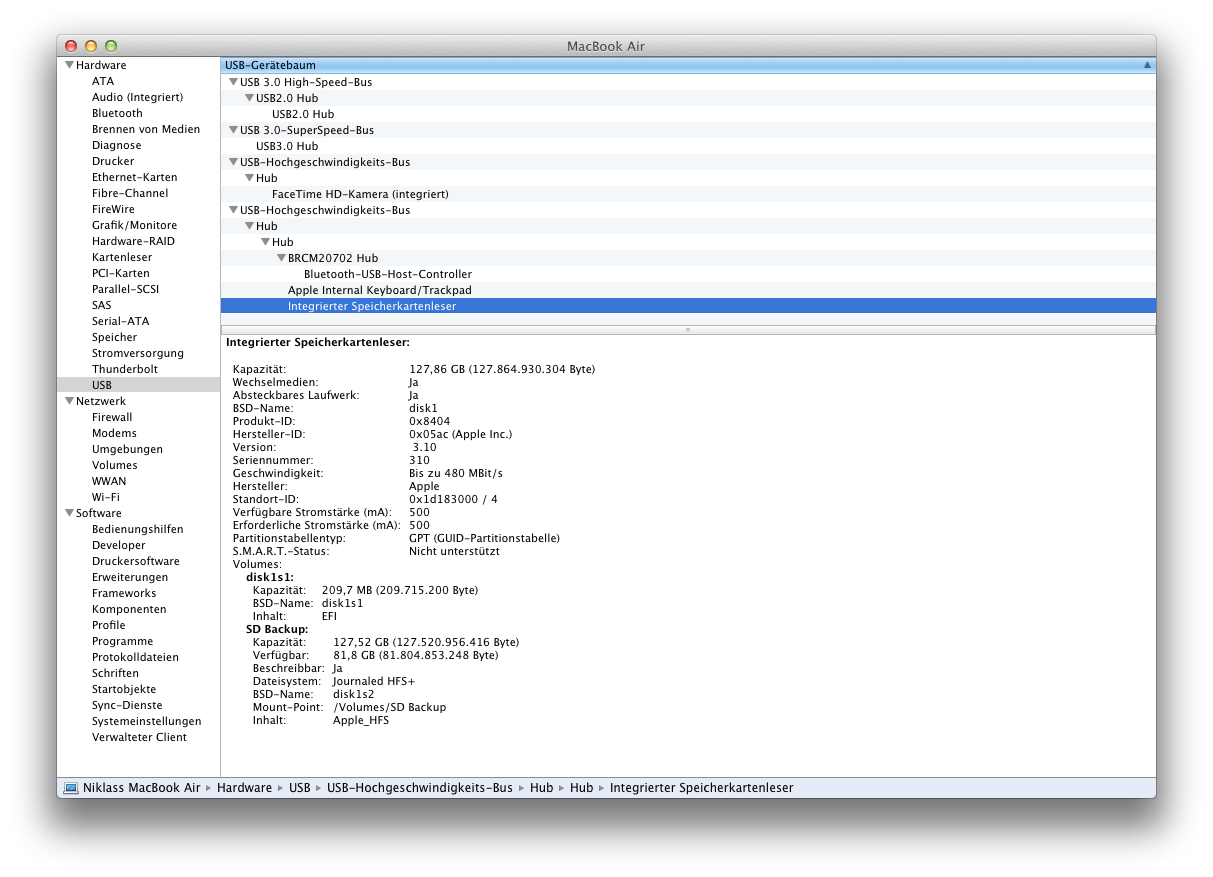Select PCI-Karten in the sidebar
Viewport: 1213px width, 877px height.
tap(121, 273)
